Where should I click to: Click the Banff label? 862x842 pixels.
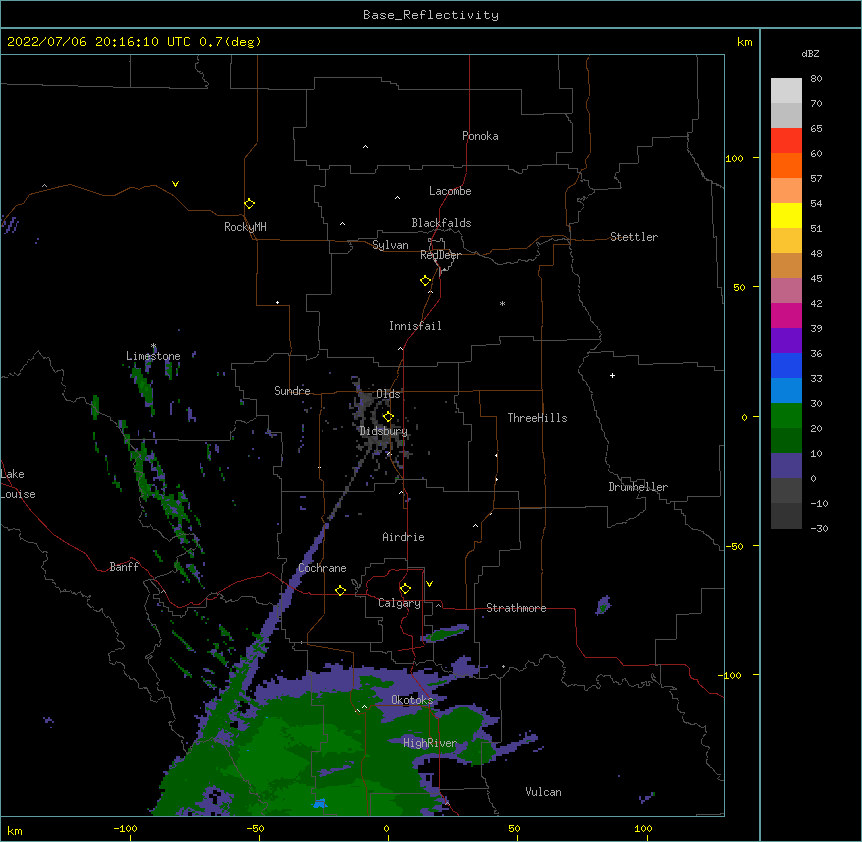[x=124, y=567]
